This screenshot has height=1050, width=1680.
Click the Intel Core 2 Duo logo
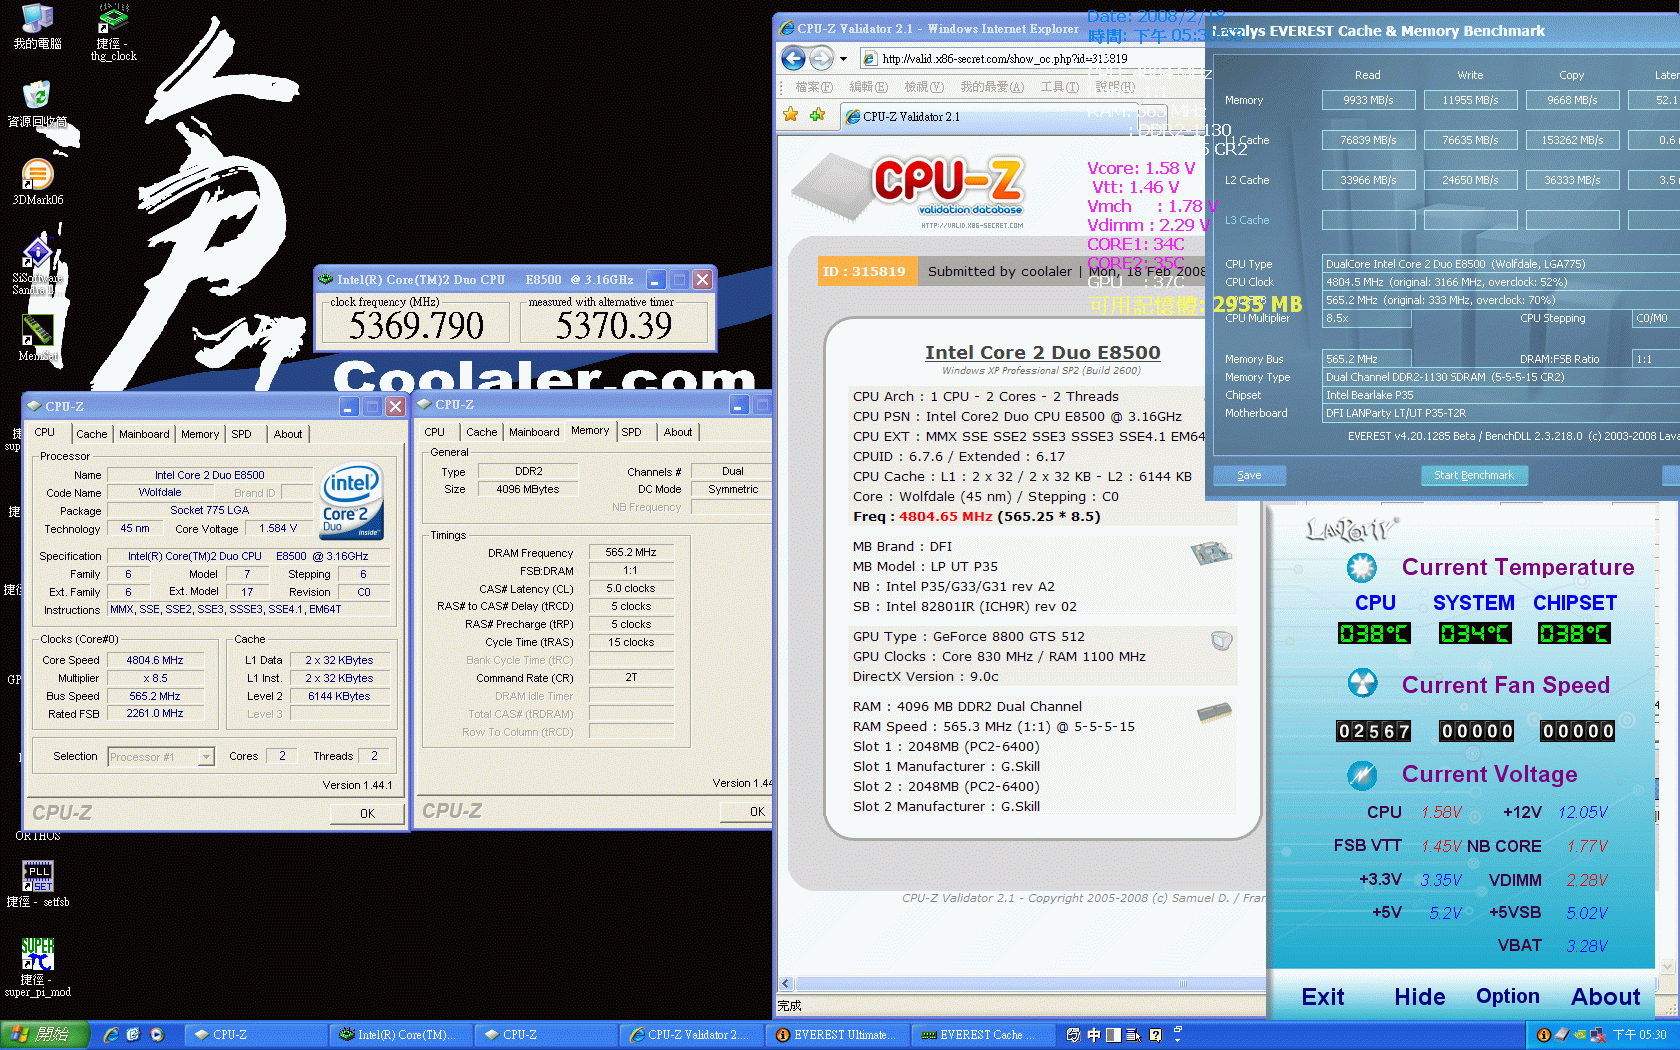point(351,502)
